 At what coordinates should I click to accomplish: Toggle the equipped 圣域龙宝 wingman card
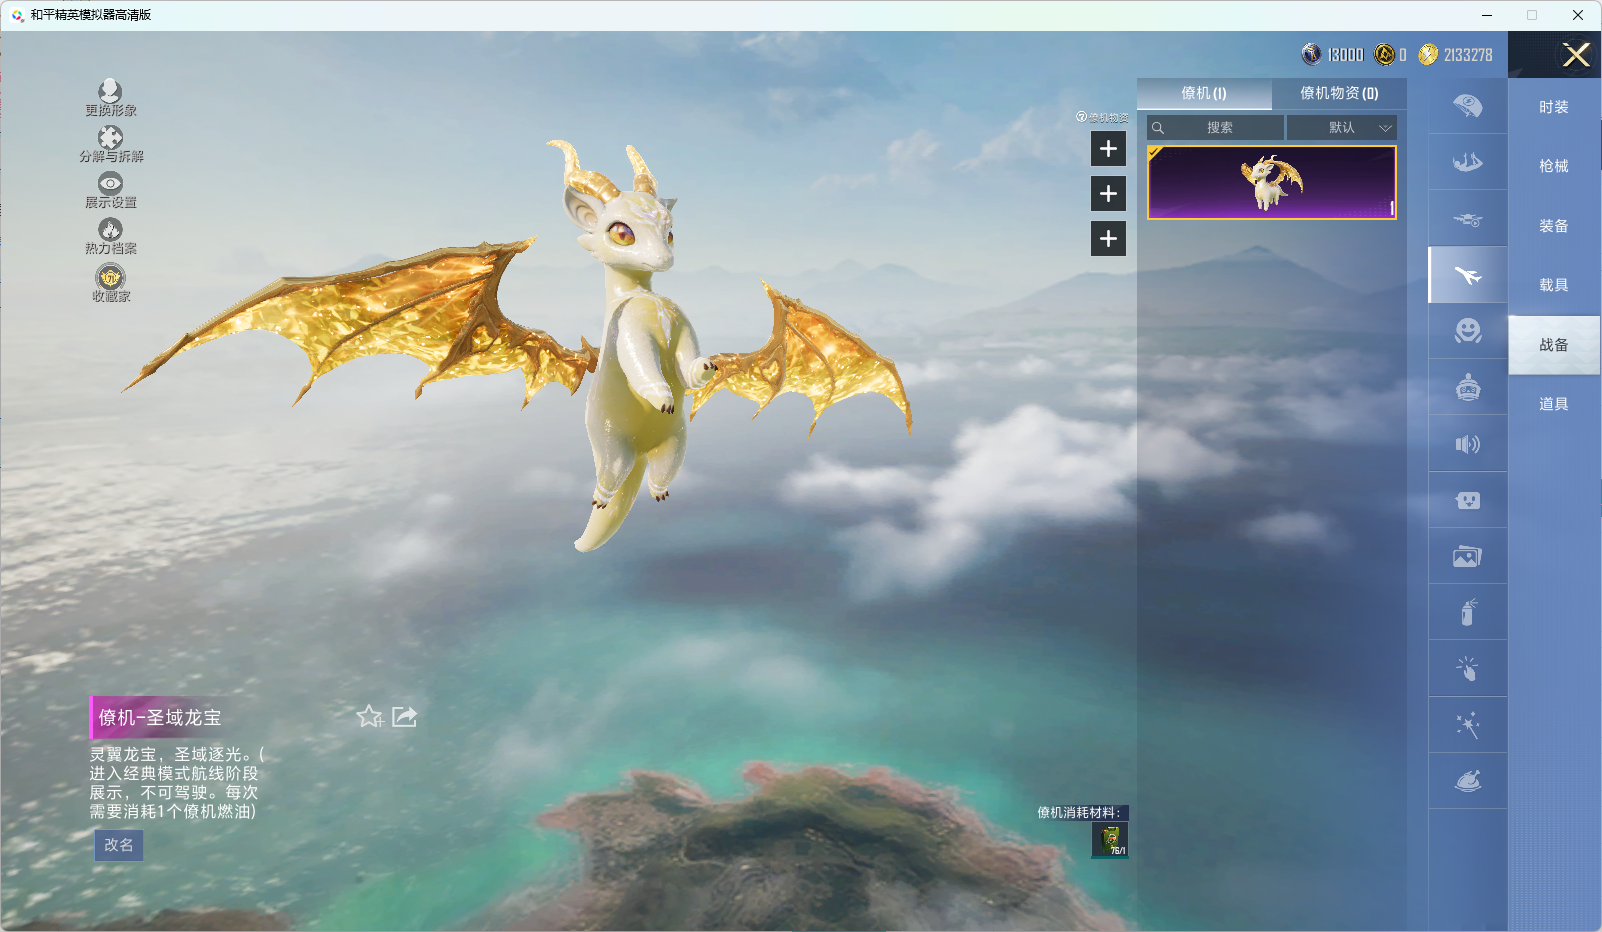1271,182
